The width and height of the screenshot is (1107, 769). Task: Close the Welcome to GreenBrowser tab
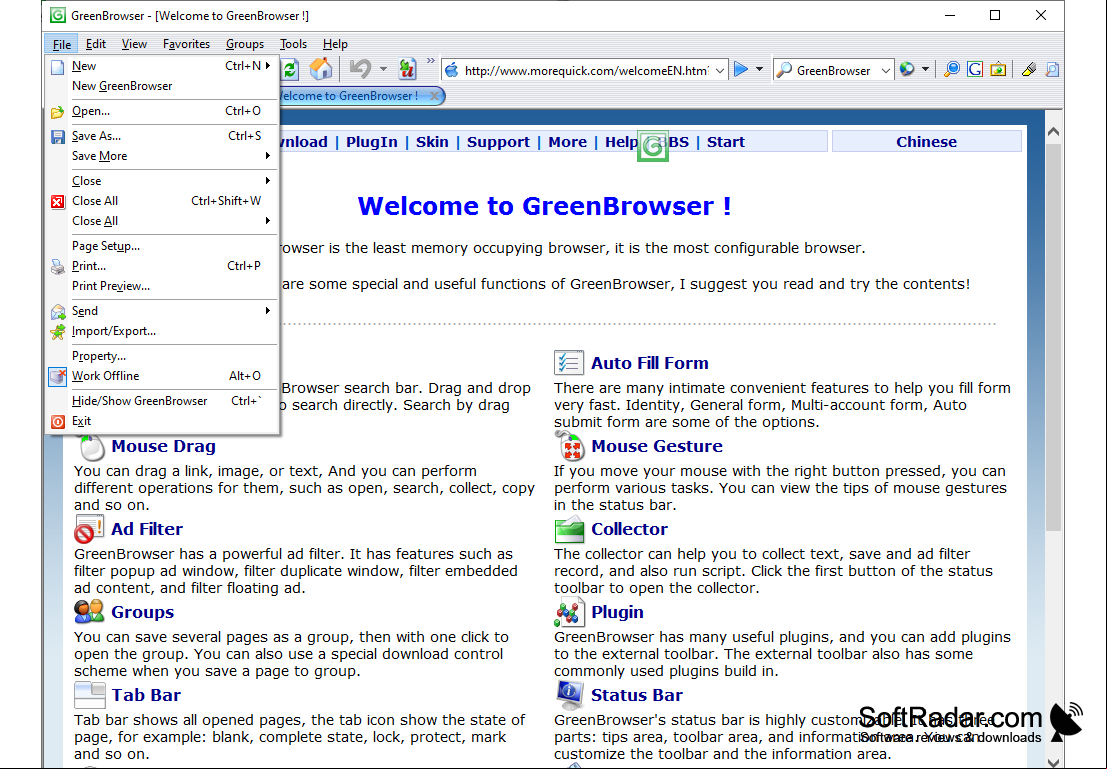coord(435,95)
